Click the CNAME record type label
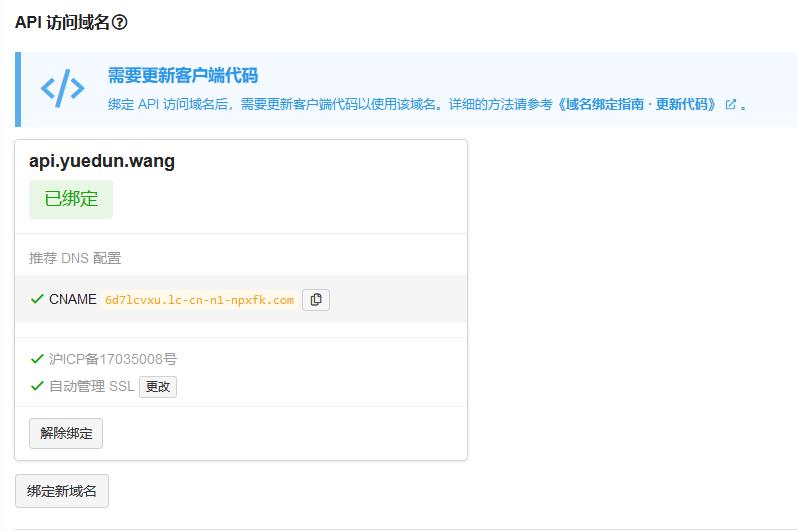This screenshot has height=531, width=797. [x=73, y=299]
